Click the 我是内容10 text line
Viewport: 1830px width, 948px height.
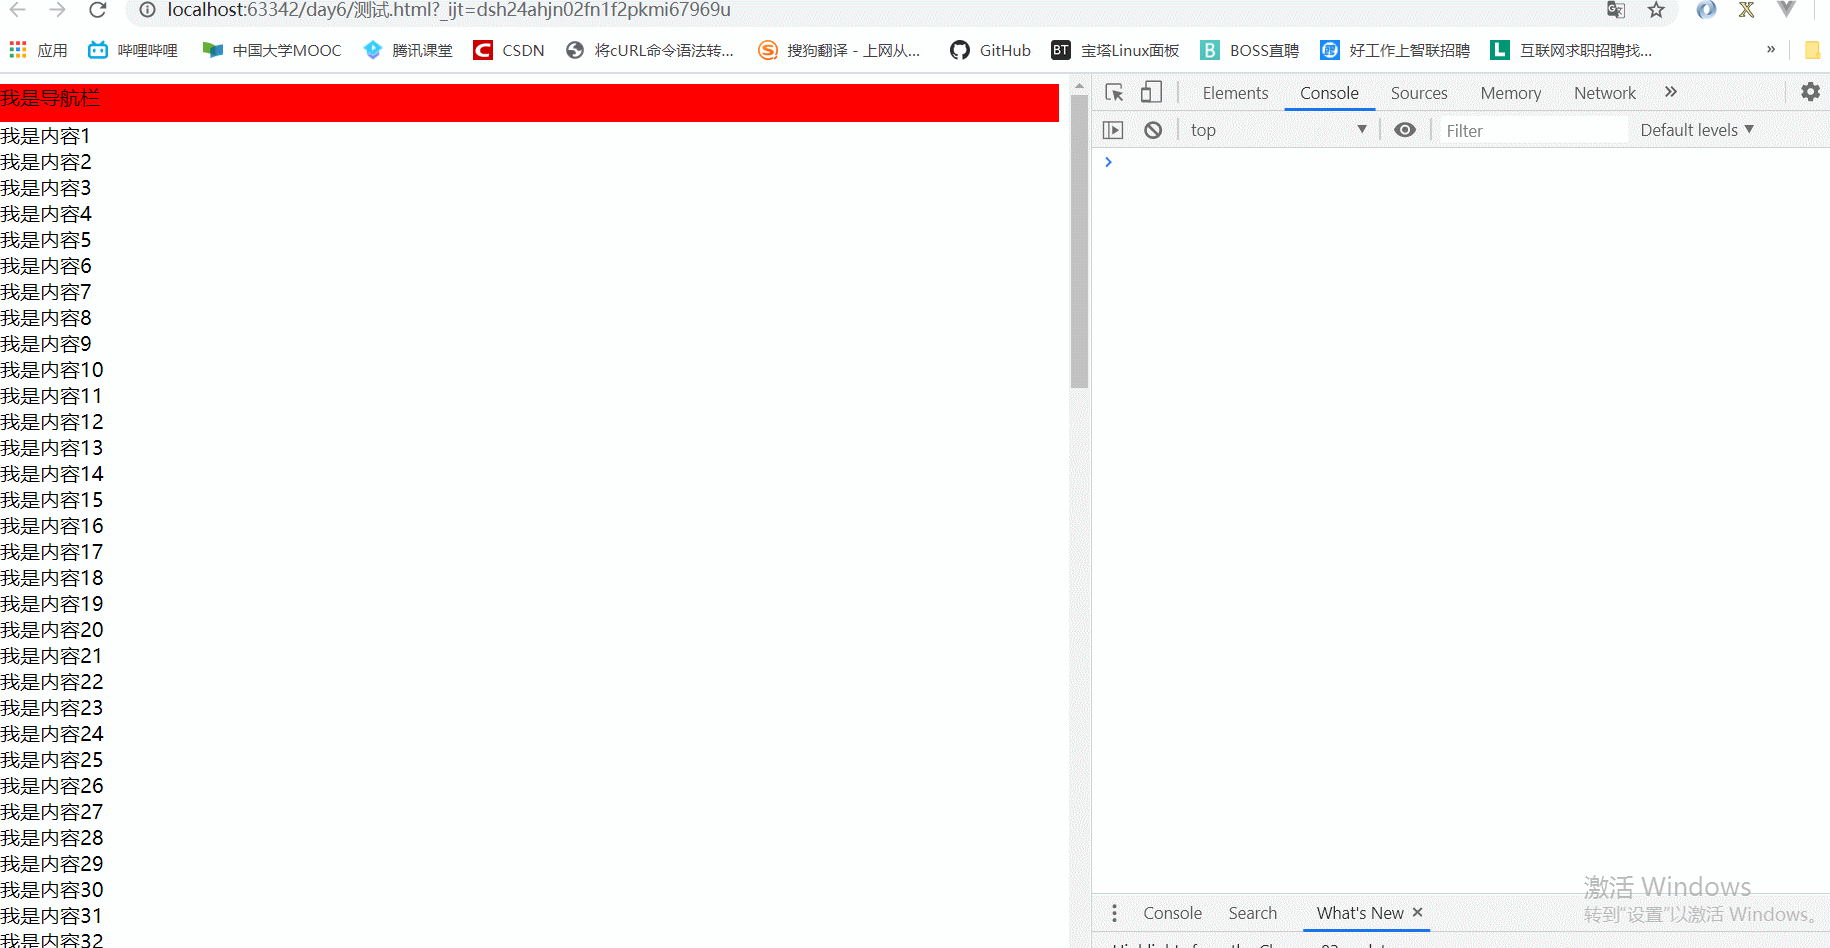[x=52, y=370]
